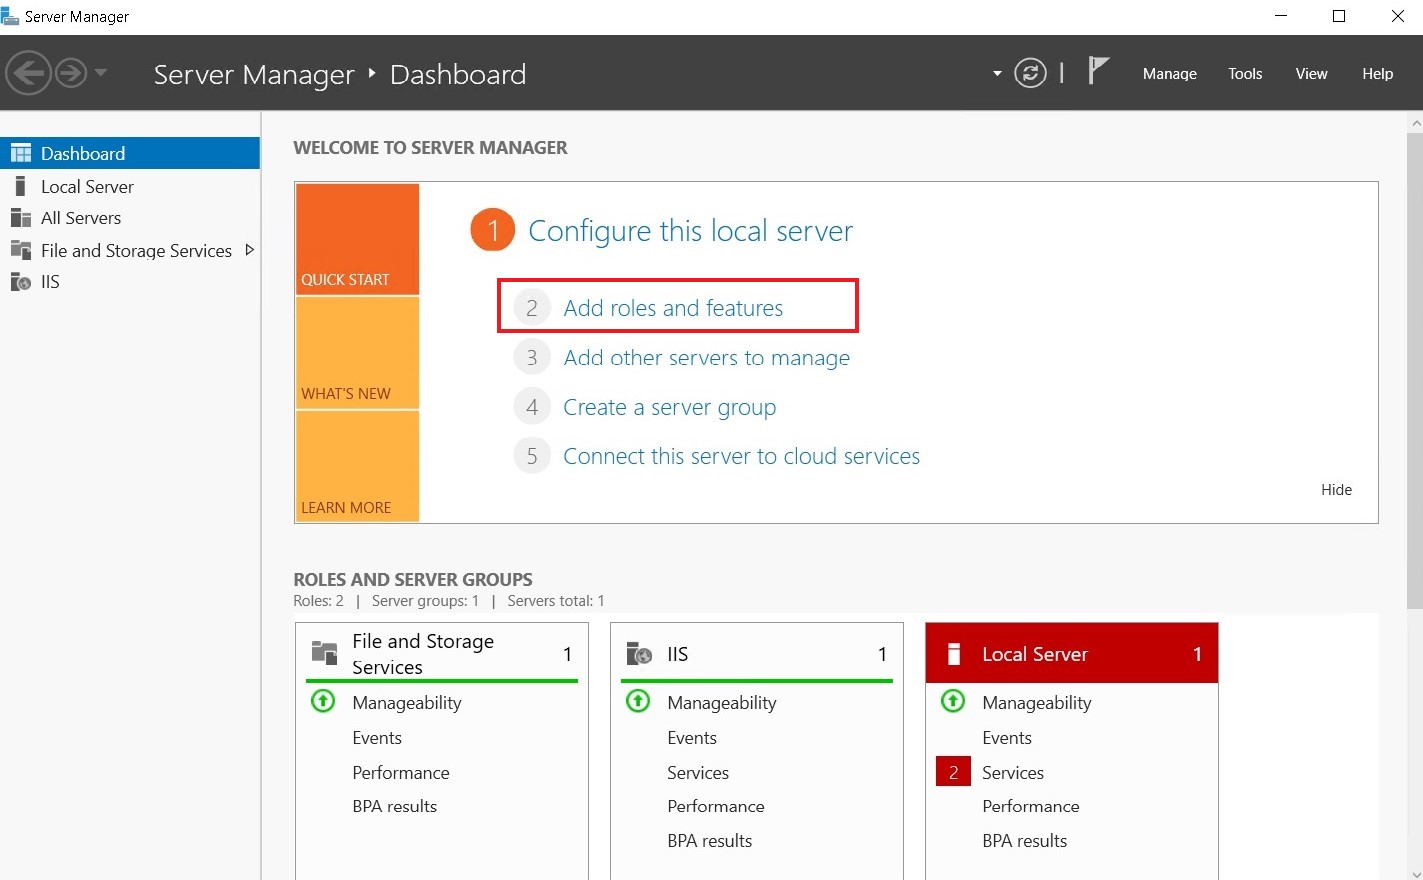This screenshot has width=1423, height=880.
Task: Click the IIS icon on the roles tile
Action: coord(637,653)
